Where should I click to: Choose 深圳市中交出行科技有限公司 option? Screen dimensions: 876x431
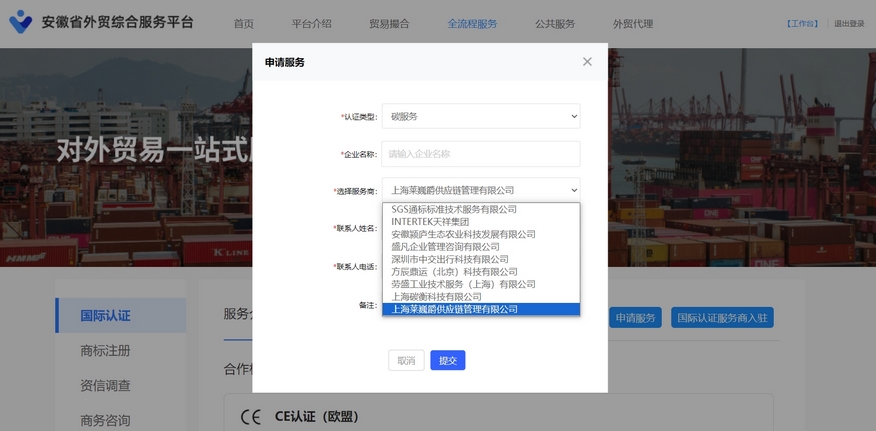(481, 259)
